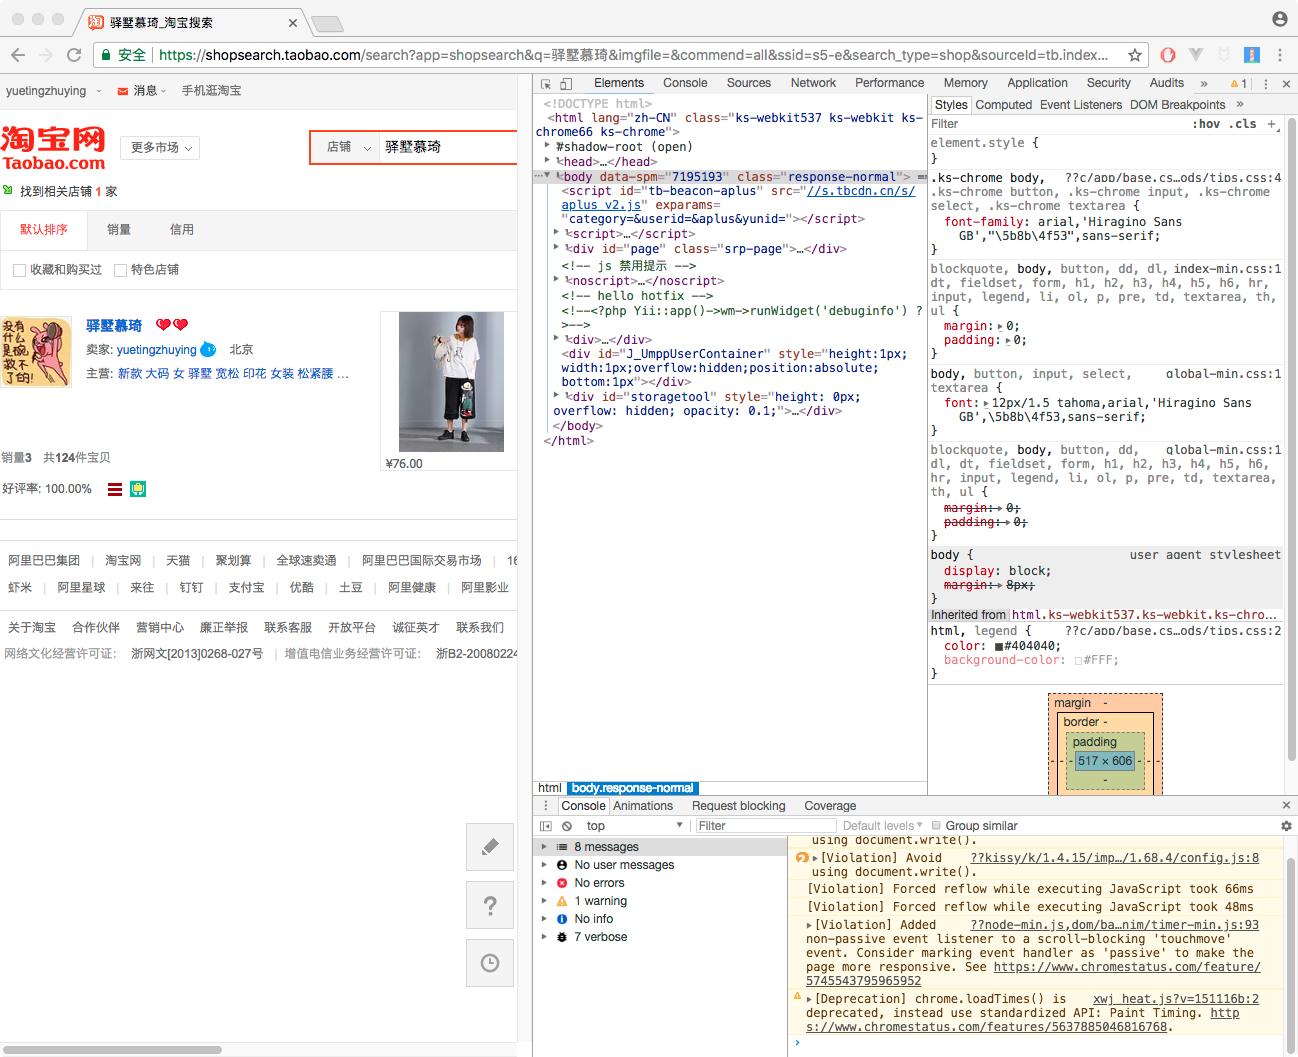Bookmark this page with the star

click(1135, 55)
